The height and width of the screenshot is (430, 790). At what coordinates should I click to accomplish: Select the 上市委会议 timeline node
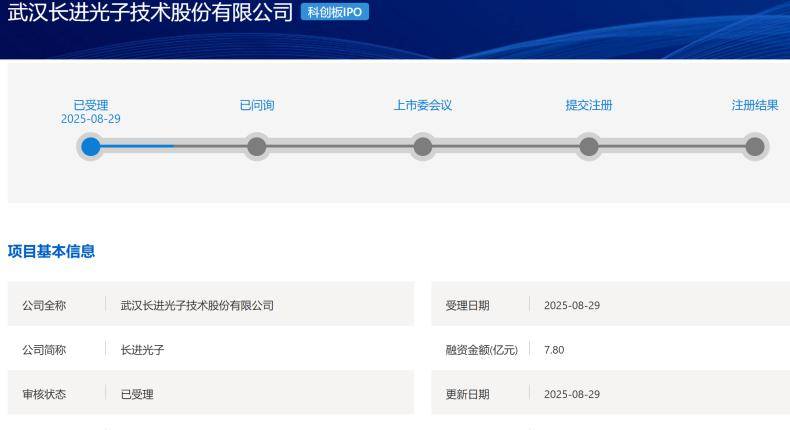[423, 147]
